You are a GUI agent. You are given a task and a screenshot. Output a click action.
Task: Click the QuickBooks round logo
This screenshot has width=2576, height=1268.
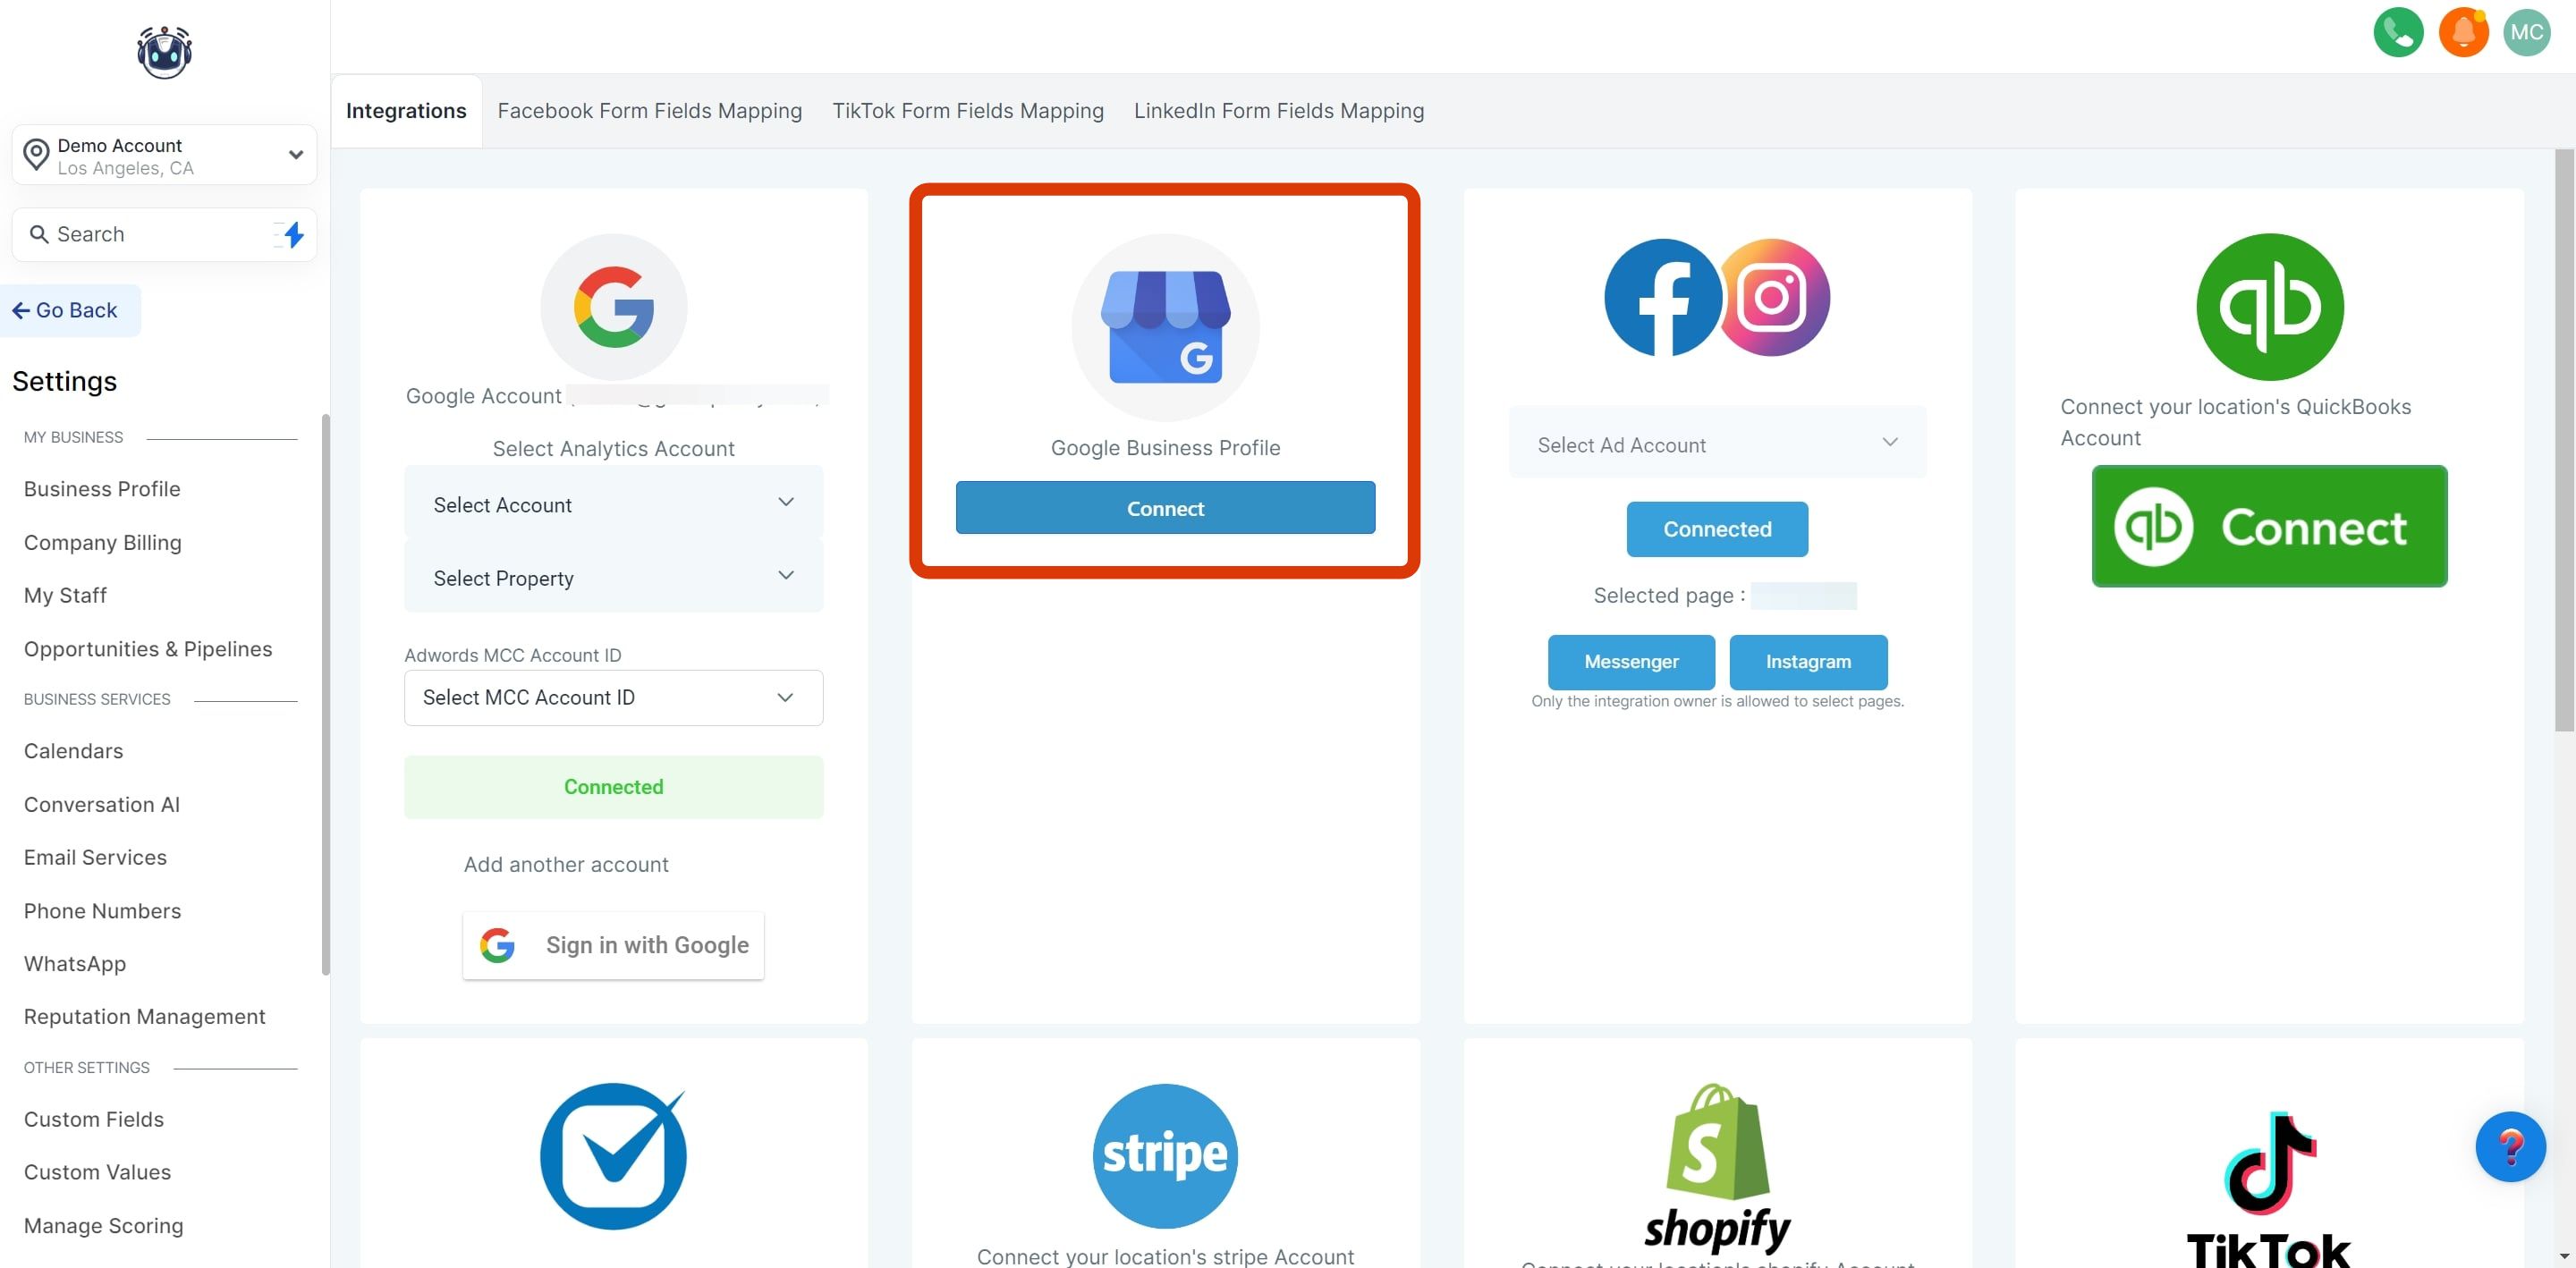click(x=2268, y=306)
